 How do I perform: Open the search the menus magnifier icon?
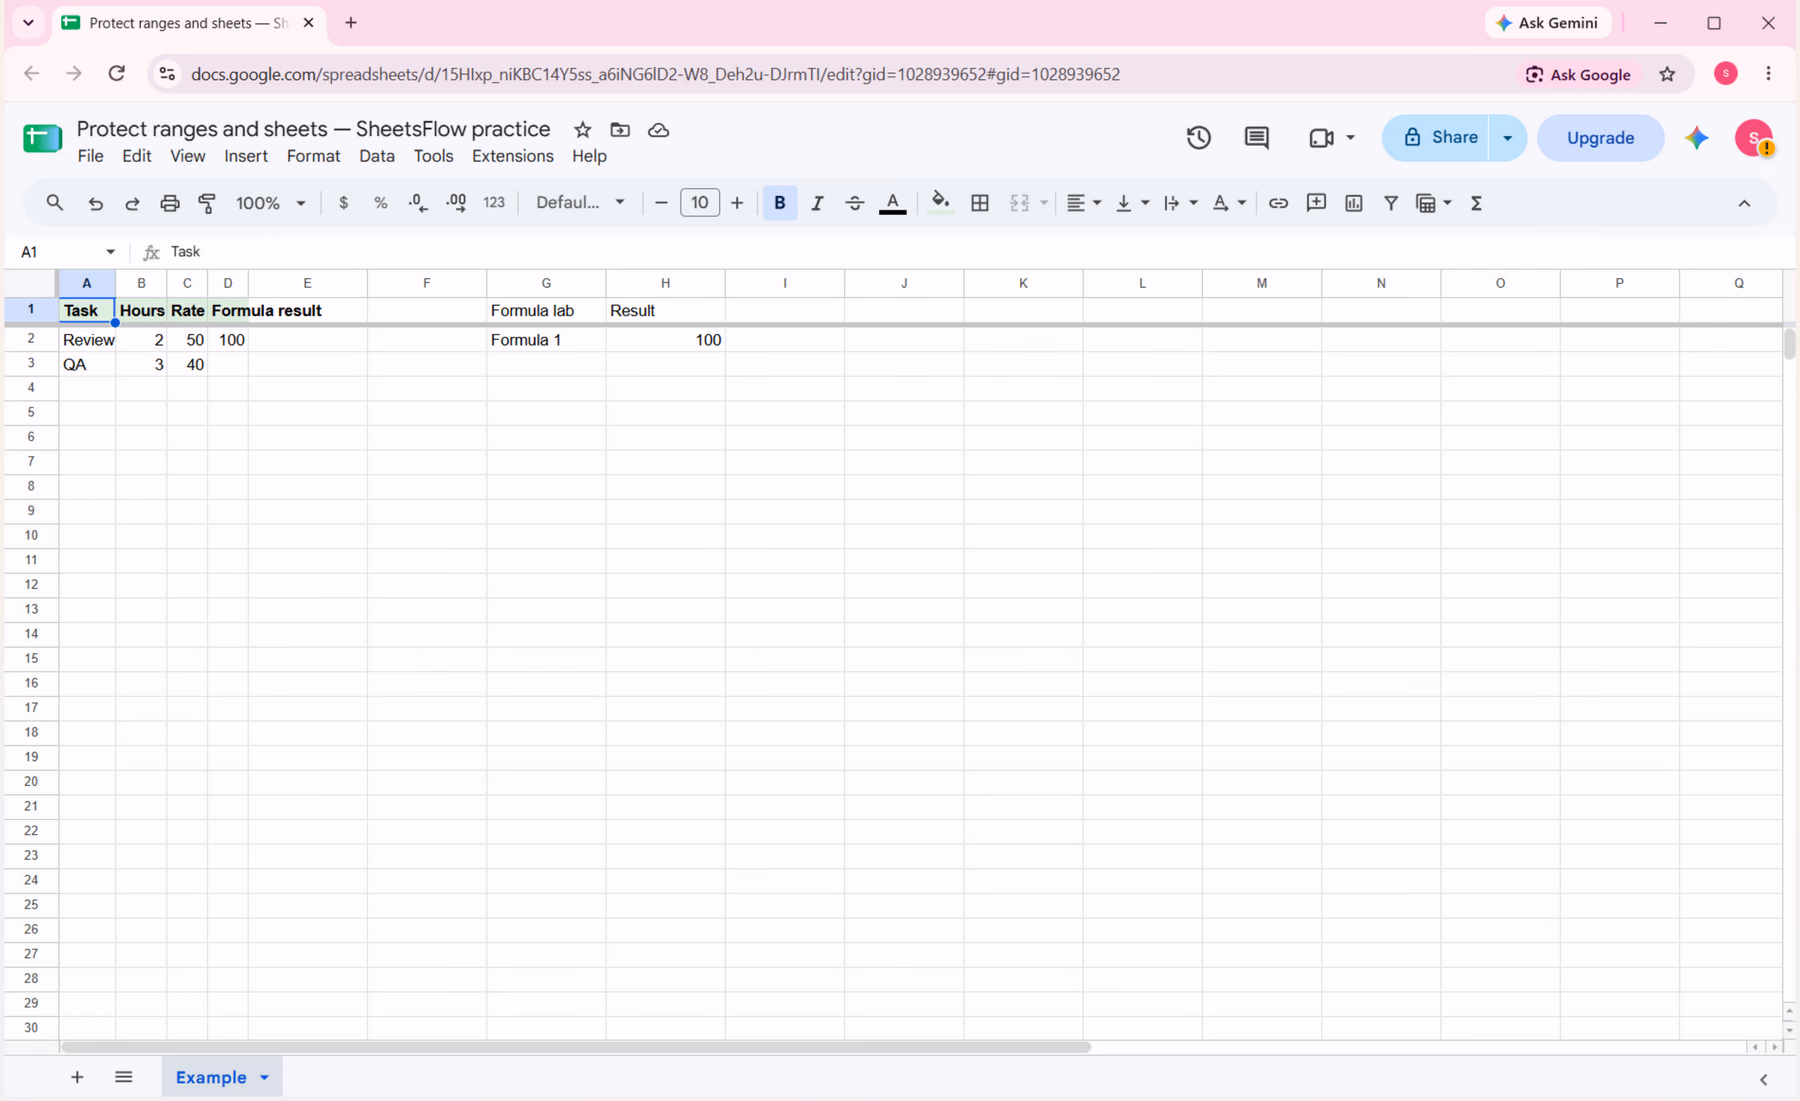(x=55, y=203)
